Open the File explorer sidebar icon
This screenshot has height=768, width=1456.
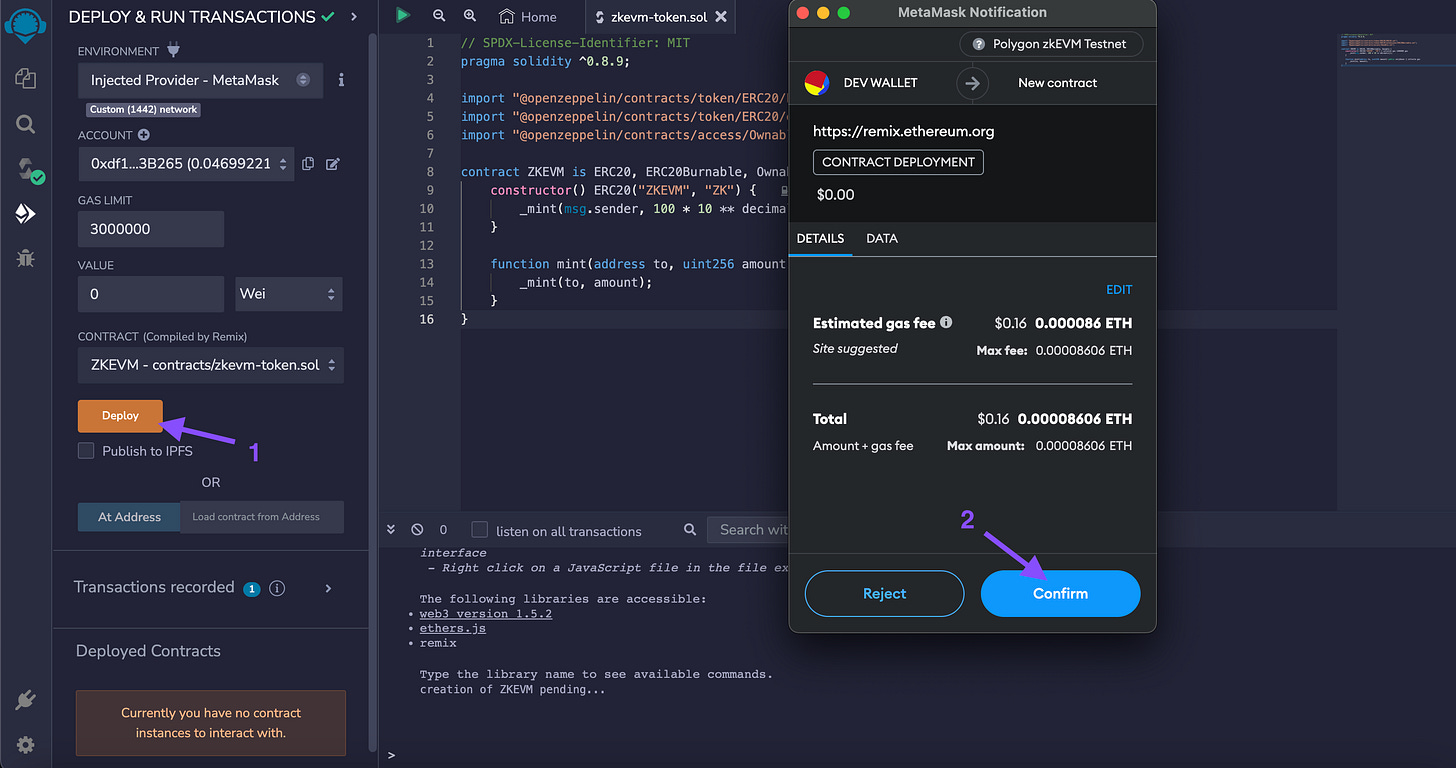(x=26, y=79)
